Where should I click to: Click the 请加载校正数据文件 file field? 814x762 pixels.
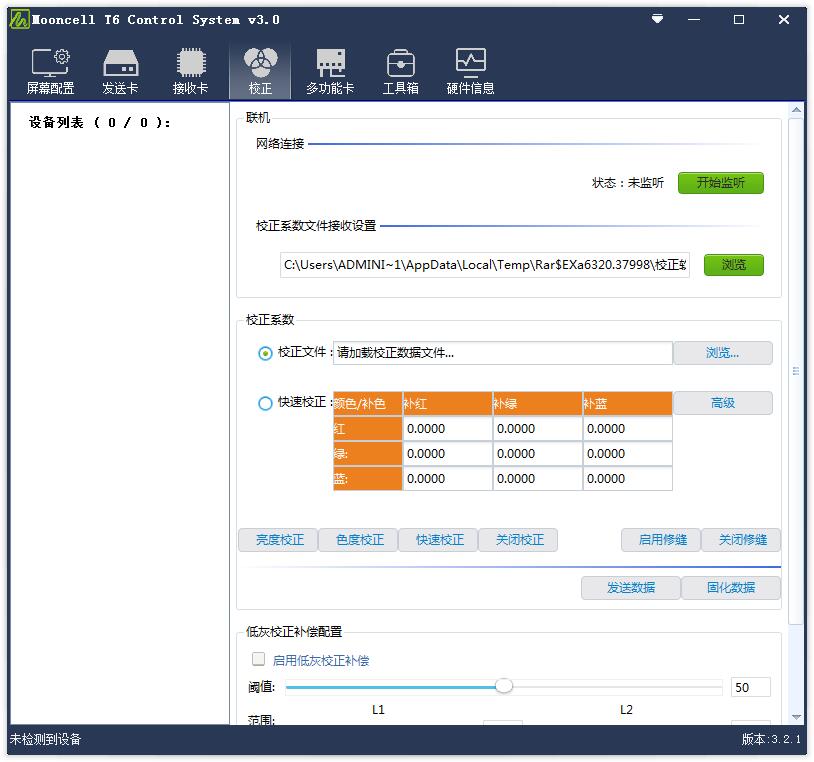click(503, 353)
